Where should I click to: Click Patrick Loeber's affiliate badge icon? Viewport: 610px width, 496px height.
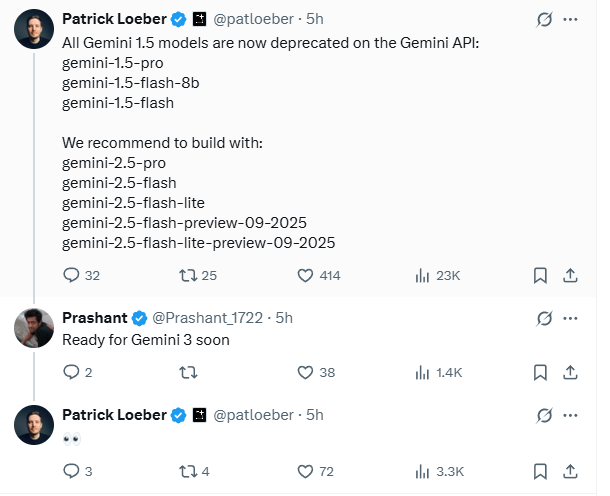pyautogui.click(x=200, y=19)
